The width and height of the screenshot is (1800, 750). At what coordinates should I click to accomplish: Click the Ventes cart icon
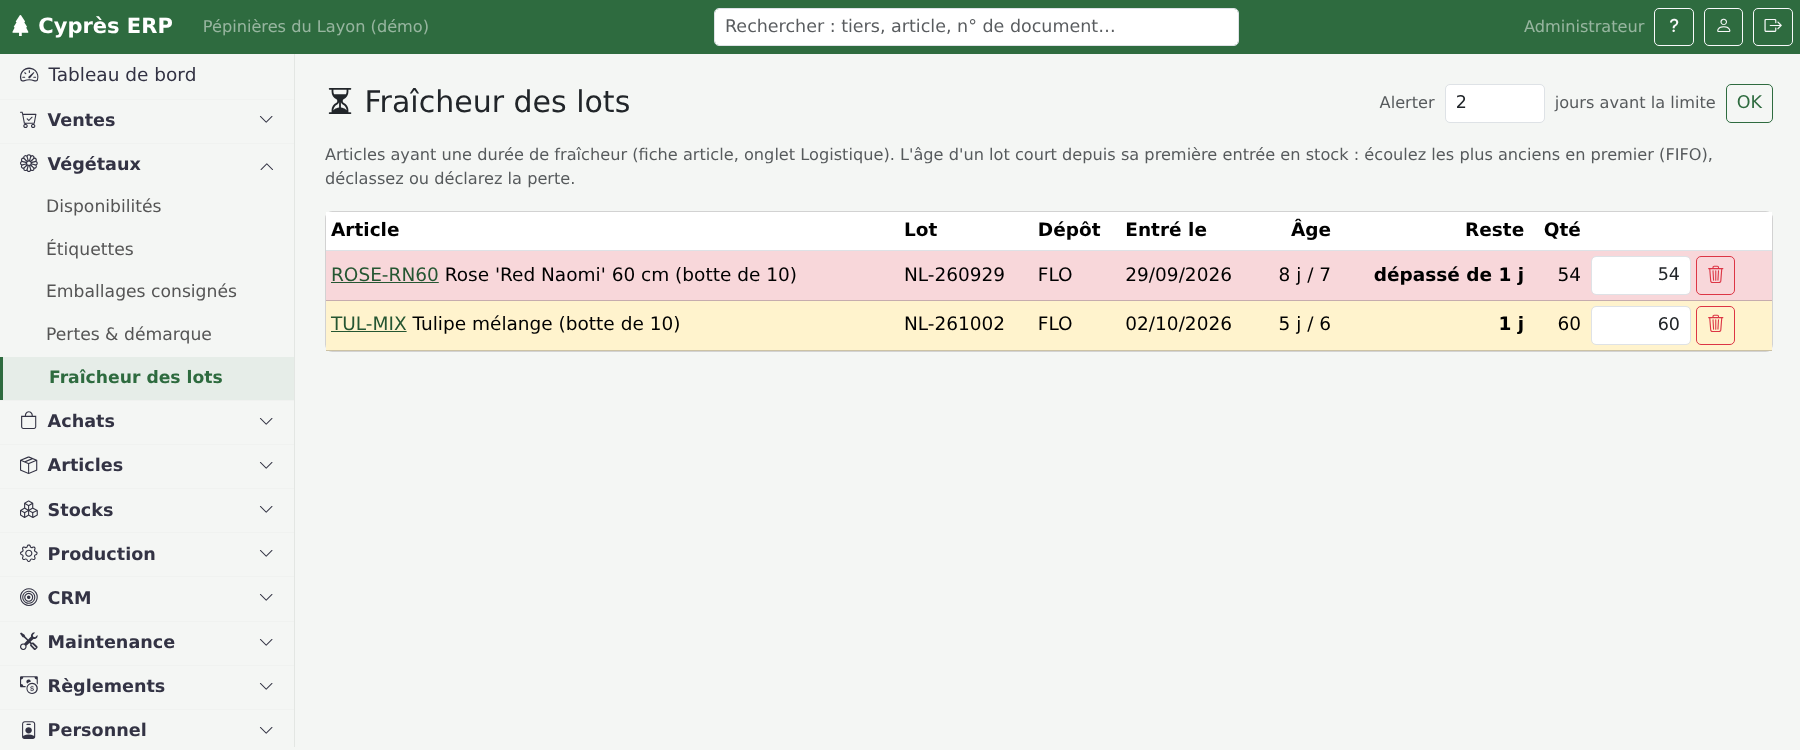coord(29,120)
